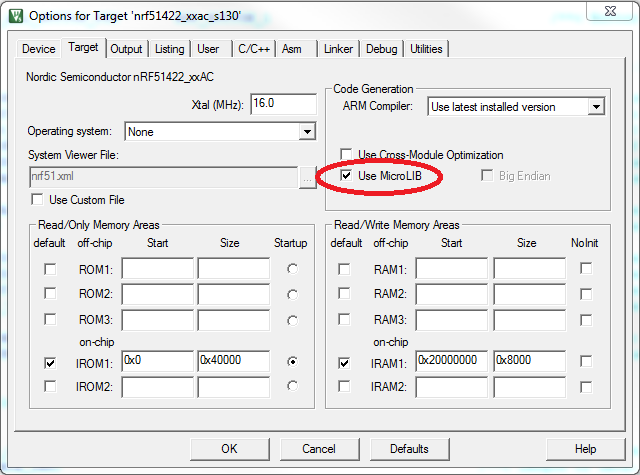The height and width of the screenshot is (475, 640).
Task: Enable RAM3 NoInit checkbox
Action: pyautogui.click(x=586, y=320)
